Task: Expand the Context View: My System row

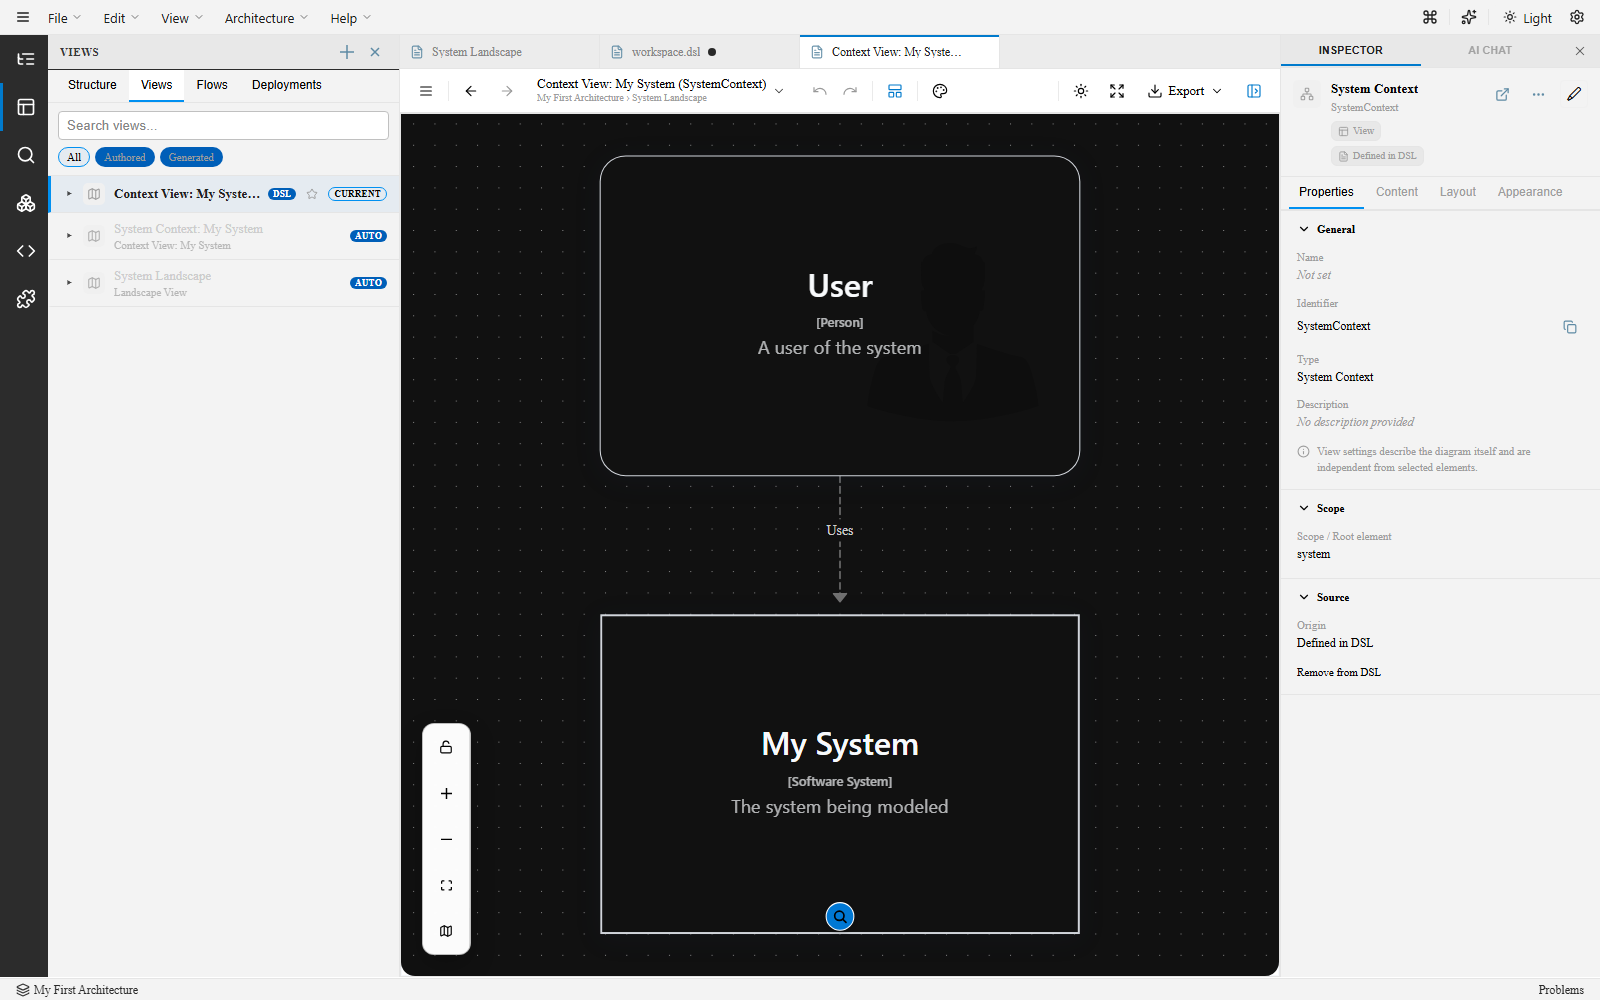Action: pyautogui.click(x=69, y=194)
